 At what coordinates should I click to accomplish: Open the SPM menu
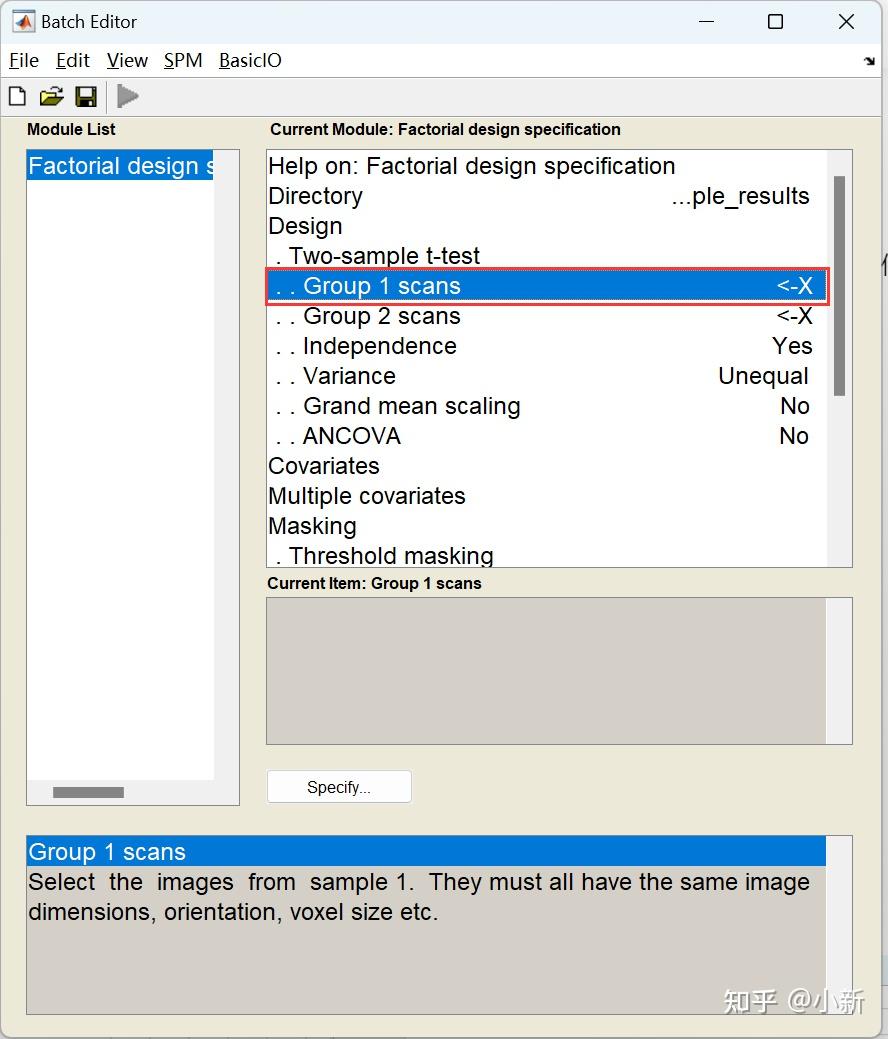[x=183, y=60]
